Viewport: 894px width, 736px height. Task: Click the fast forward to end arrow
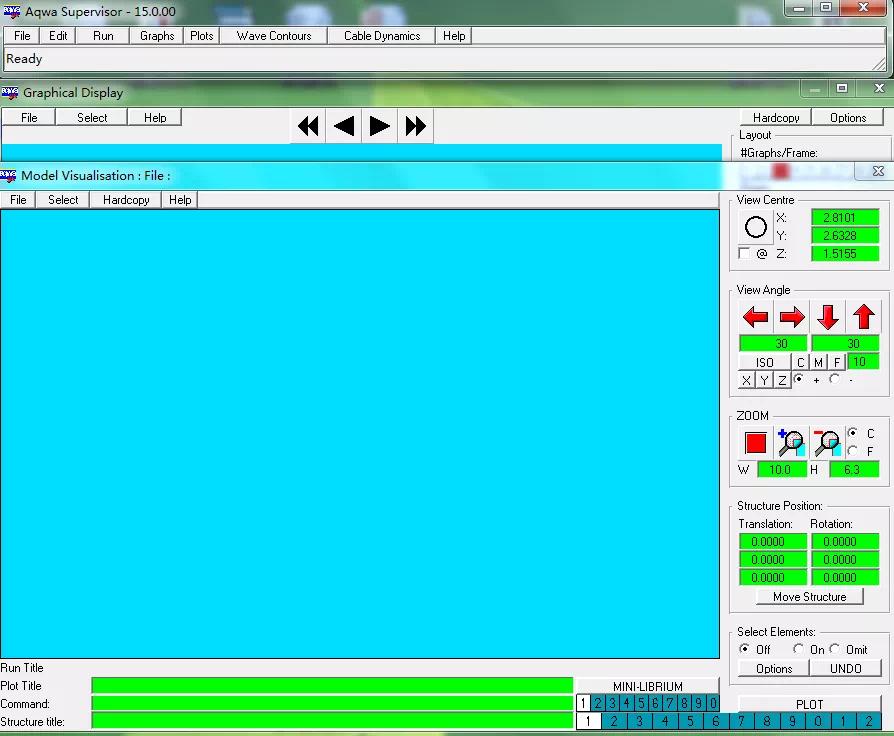pos(415,126)
